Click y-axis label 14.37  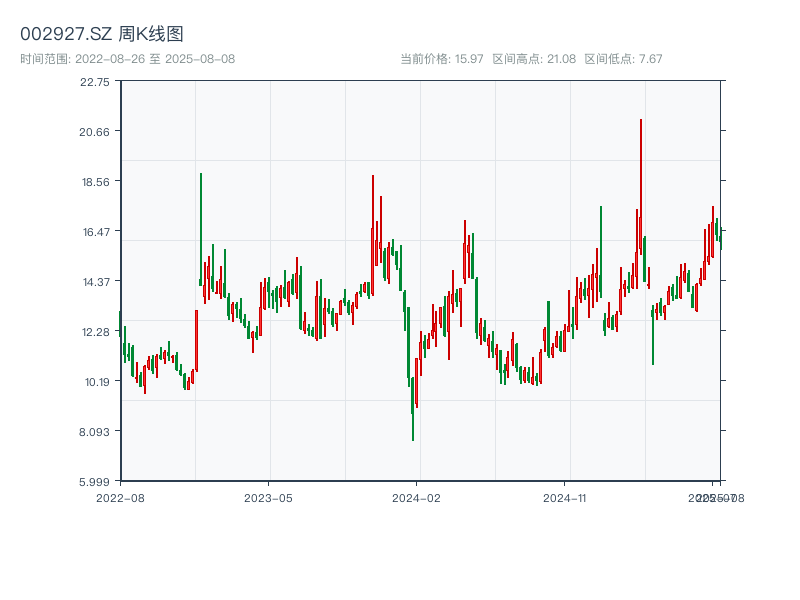click(96, 282)
